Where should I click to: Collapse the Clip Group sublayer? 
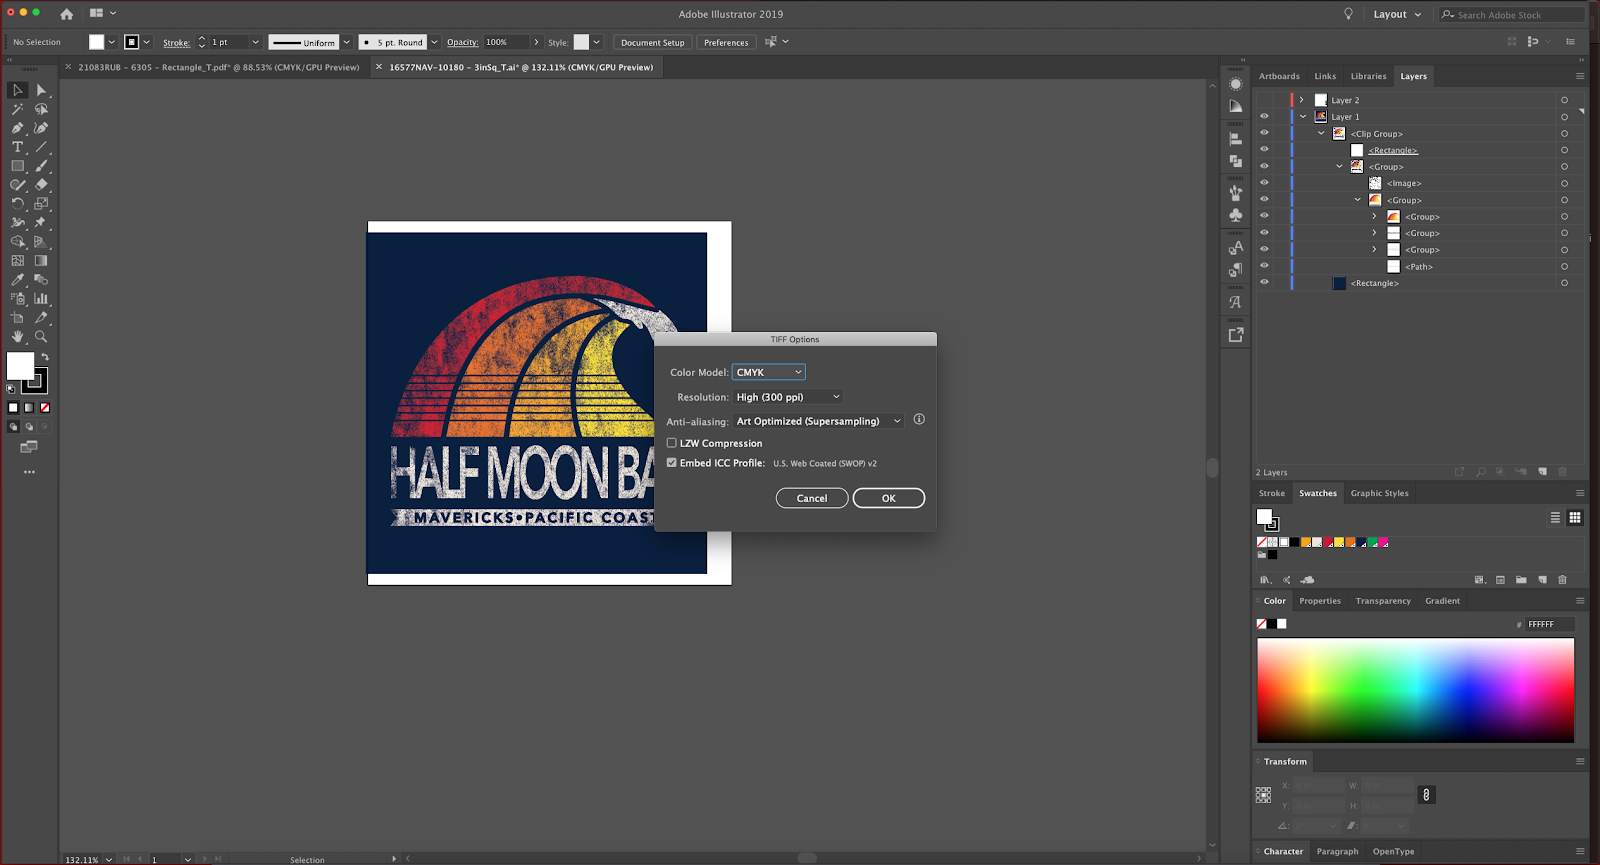[x=1321, y=133]
